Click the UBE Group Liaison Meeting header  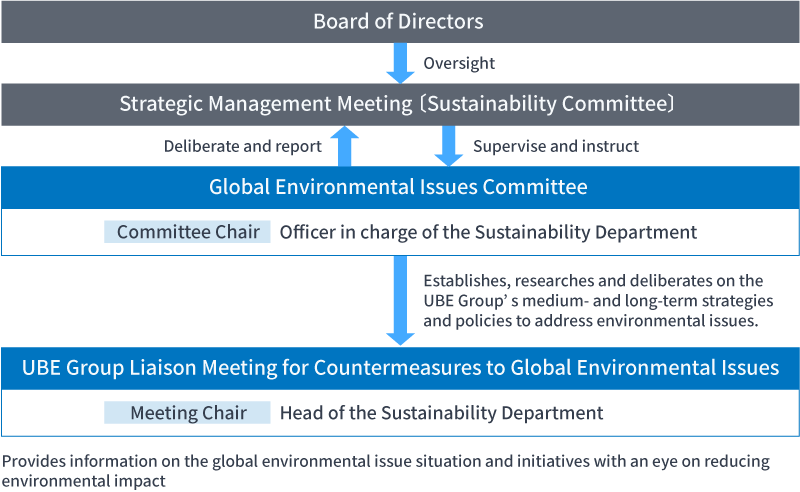(x=400, y=368)
